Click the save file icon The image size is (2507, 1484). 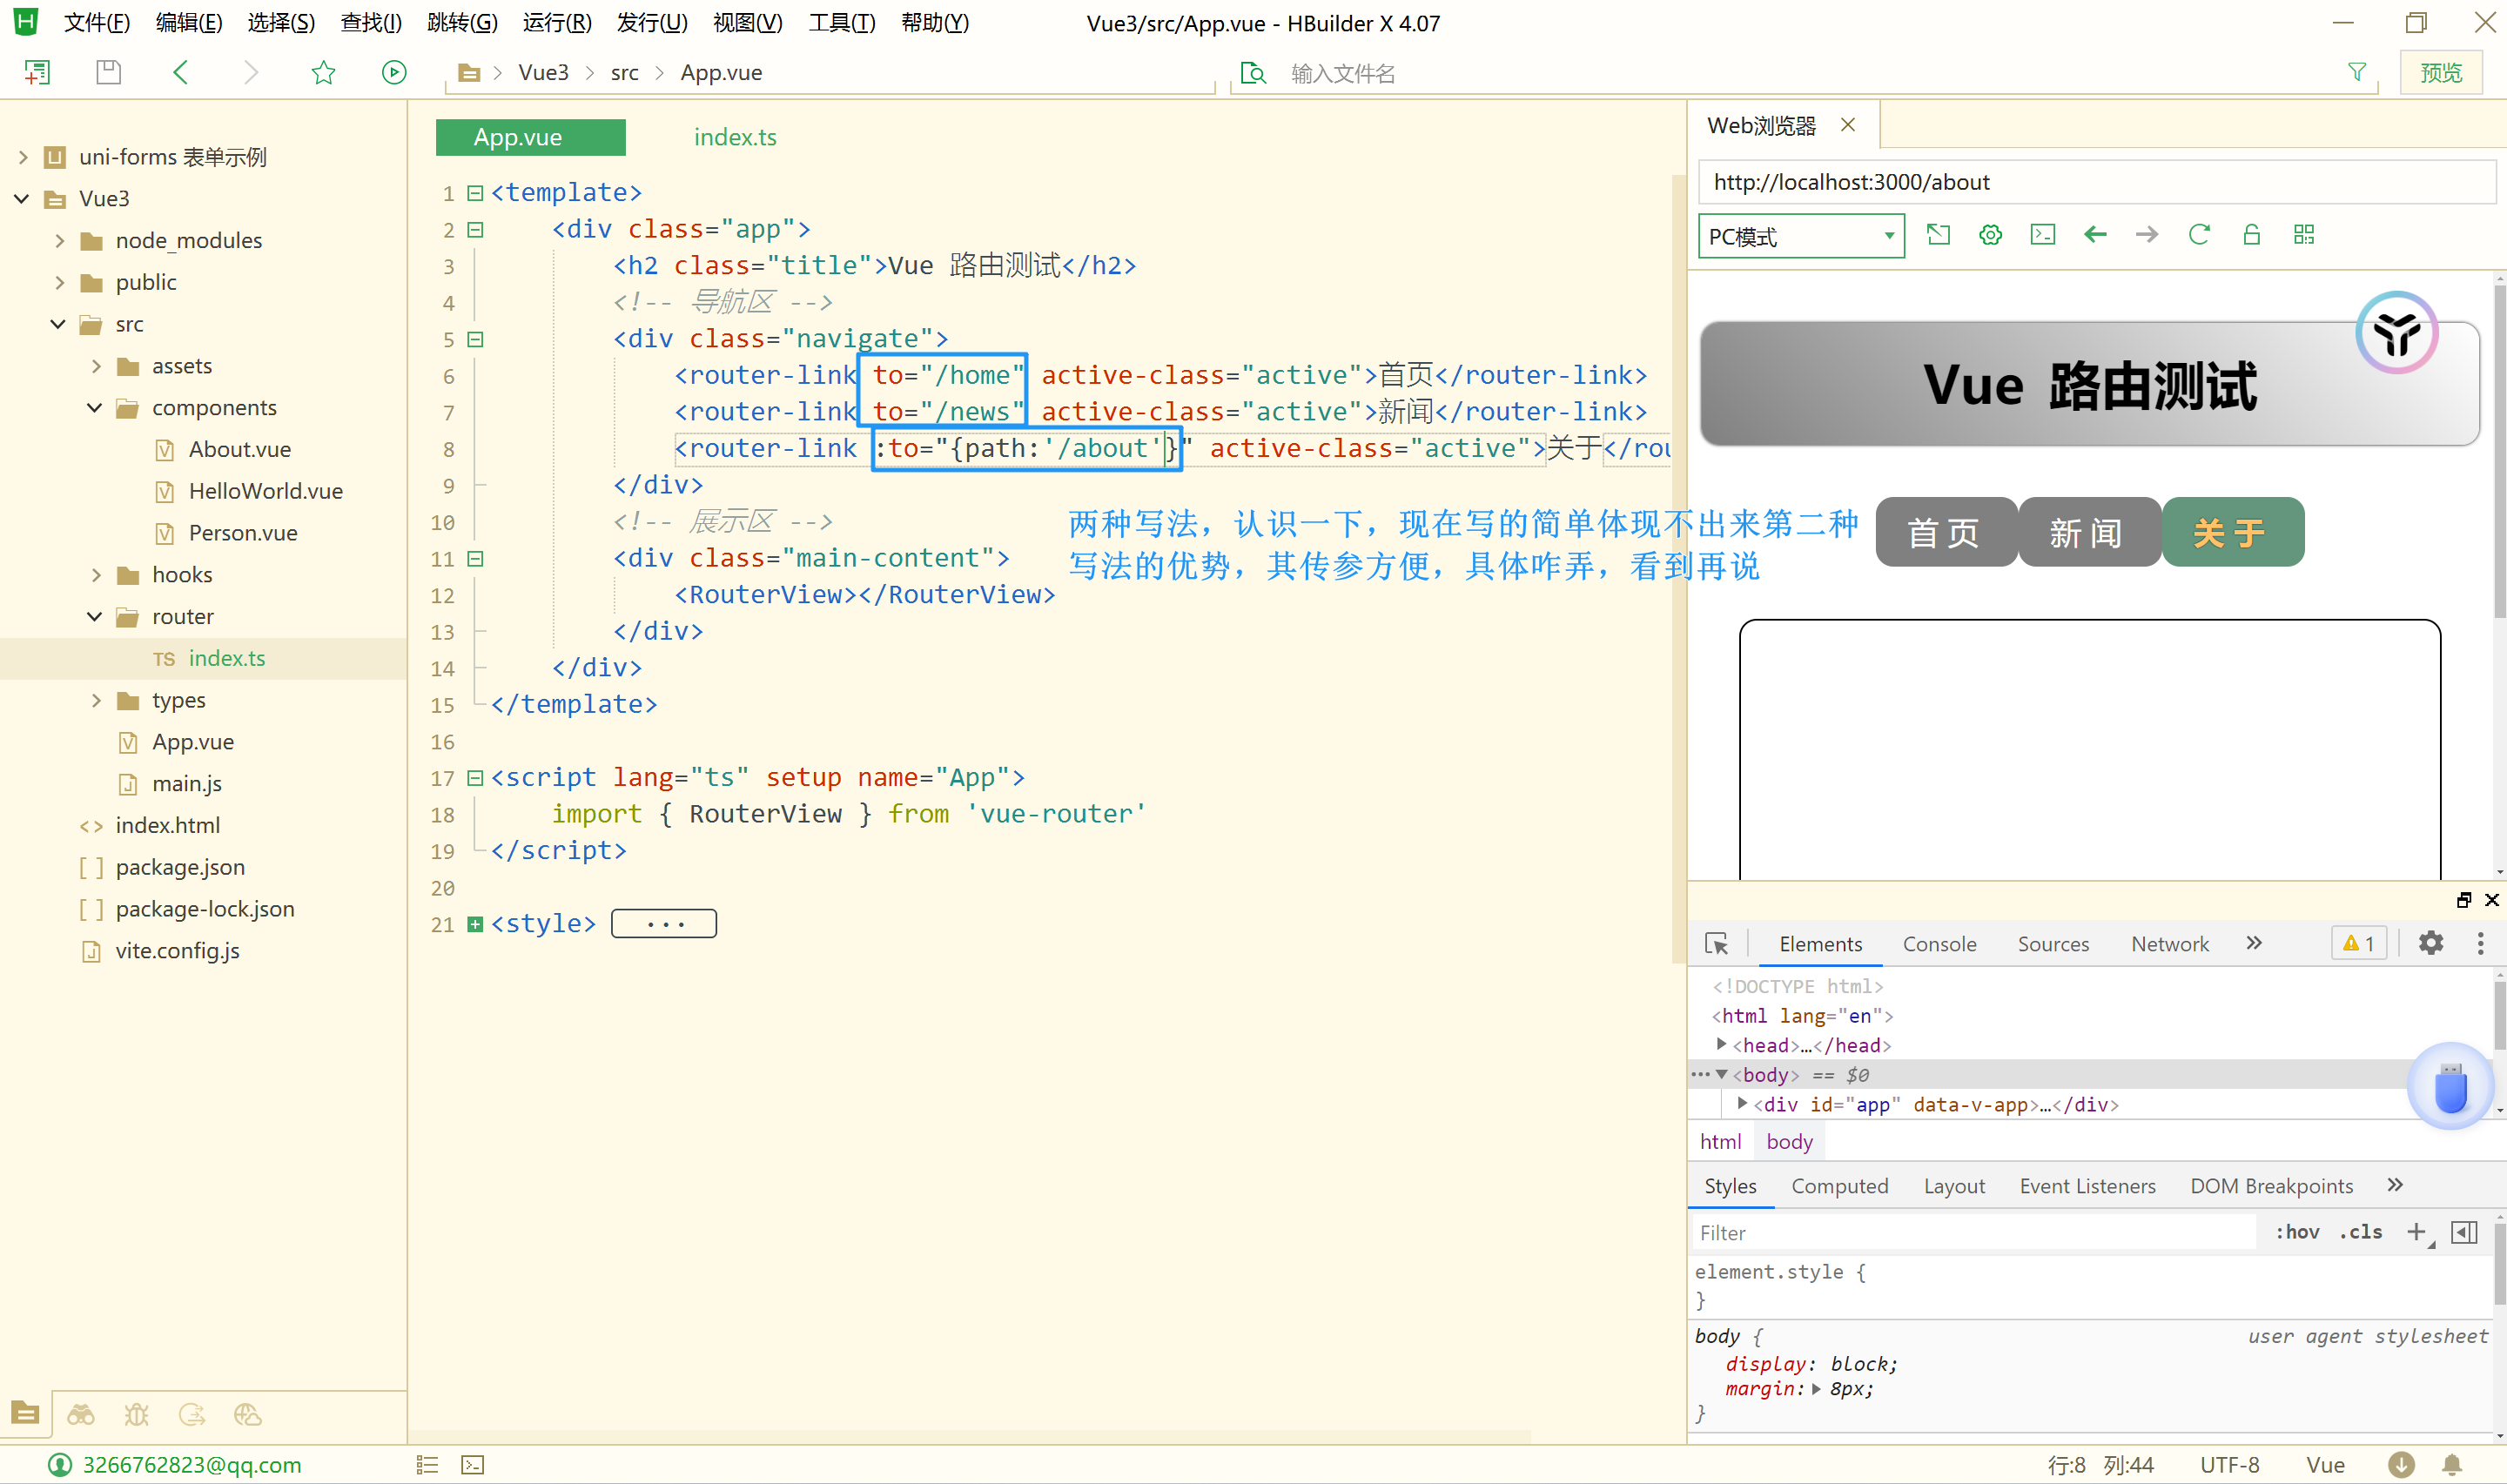click(x=108, y=72)
